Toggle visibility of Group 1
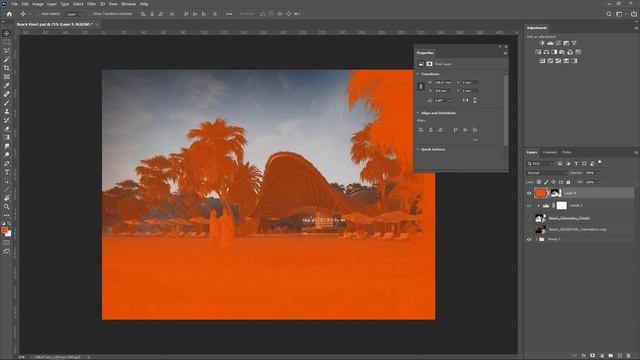The height and width of the screenshot is (360, 640). point(529,239)
